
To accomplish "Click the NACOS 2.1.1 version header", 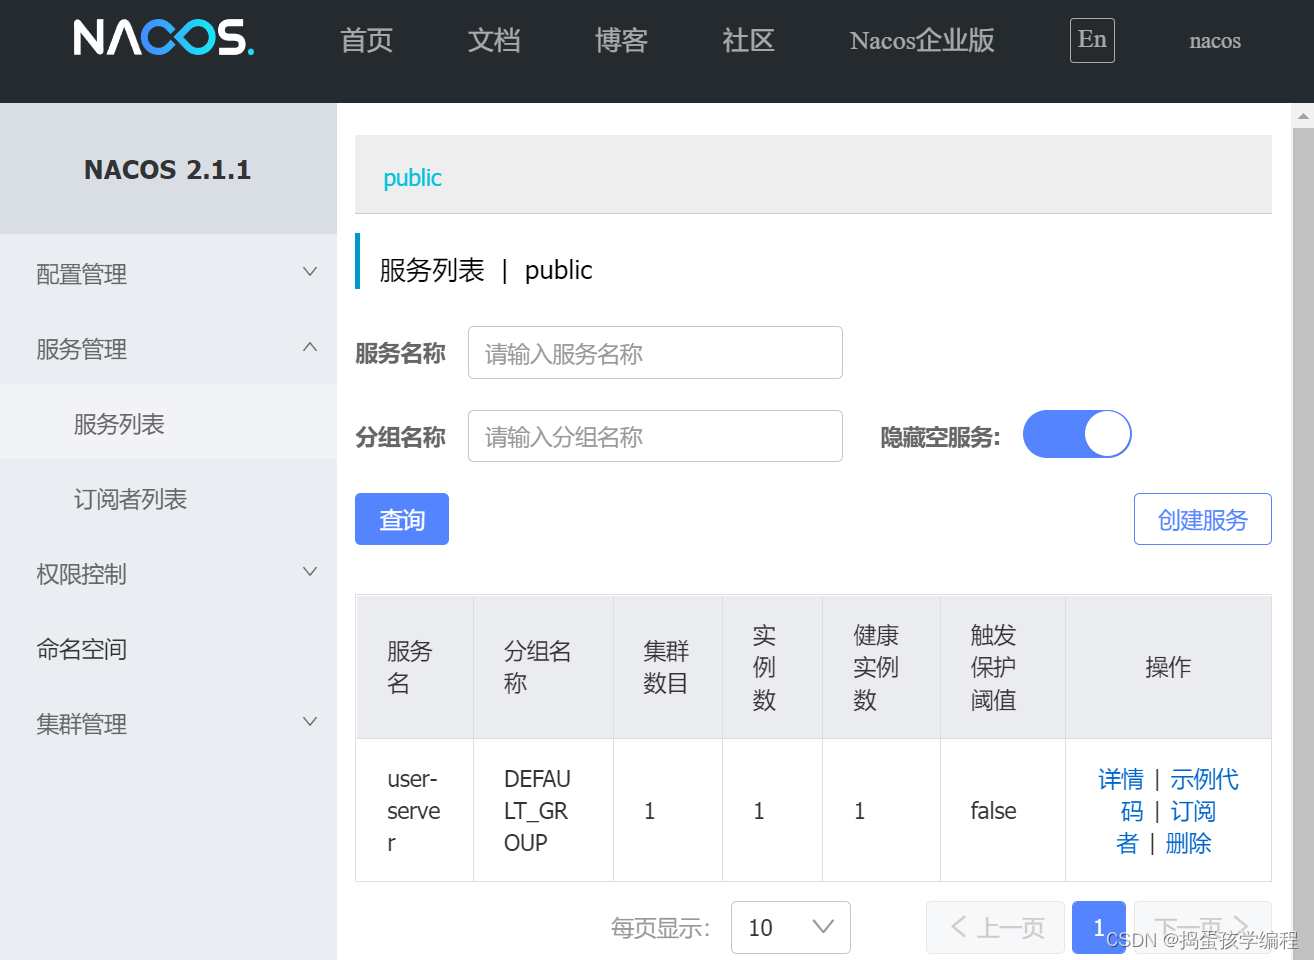I will (167, 169).
